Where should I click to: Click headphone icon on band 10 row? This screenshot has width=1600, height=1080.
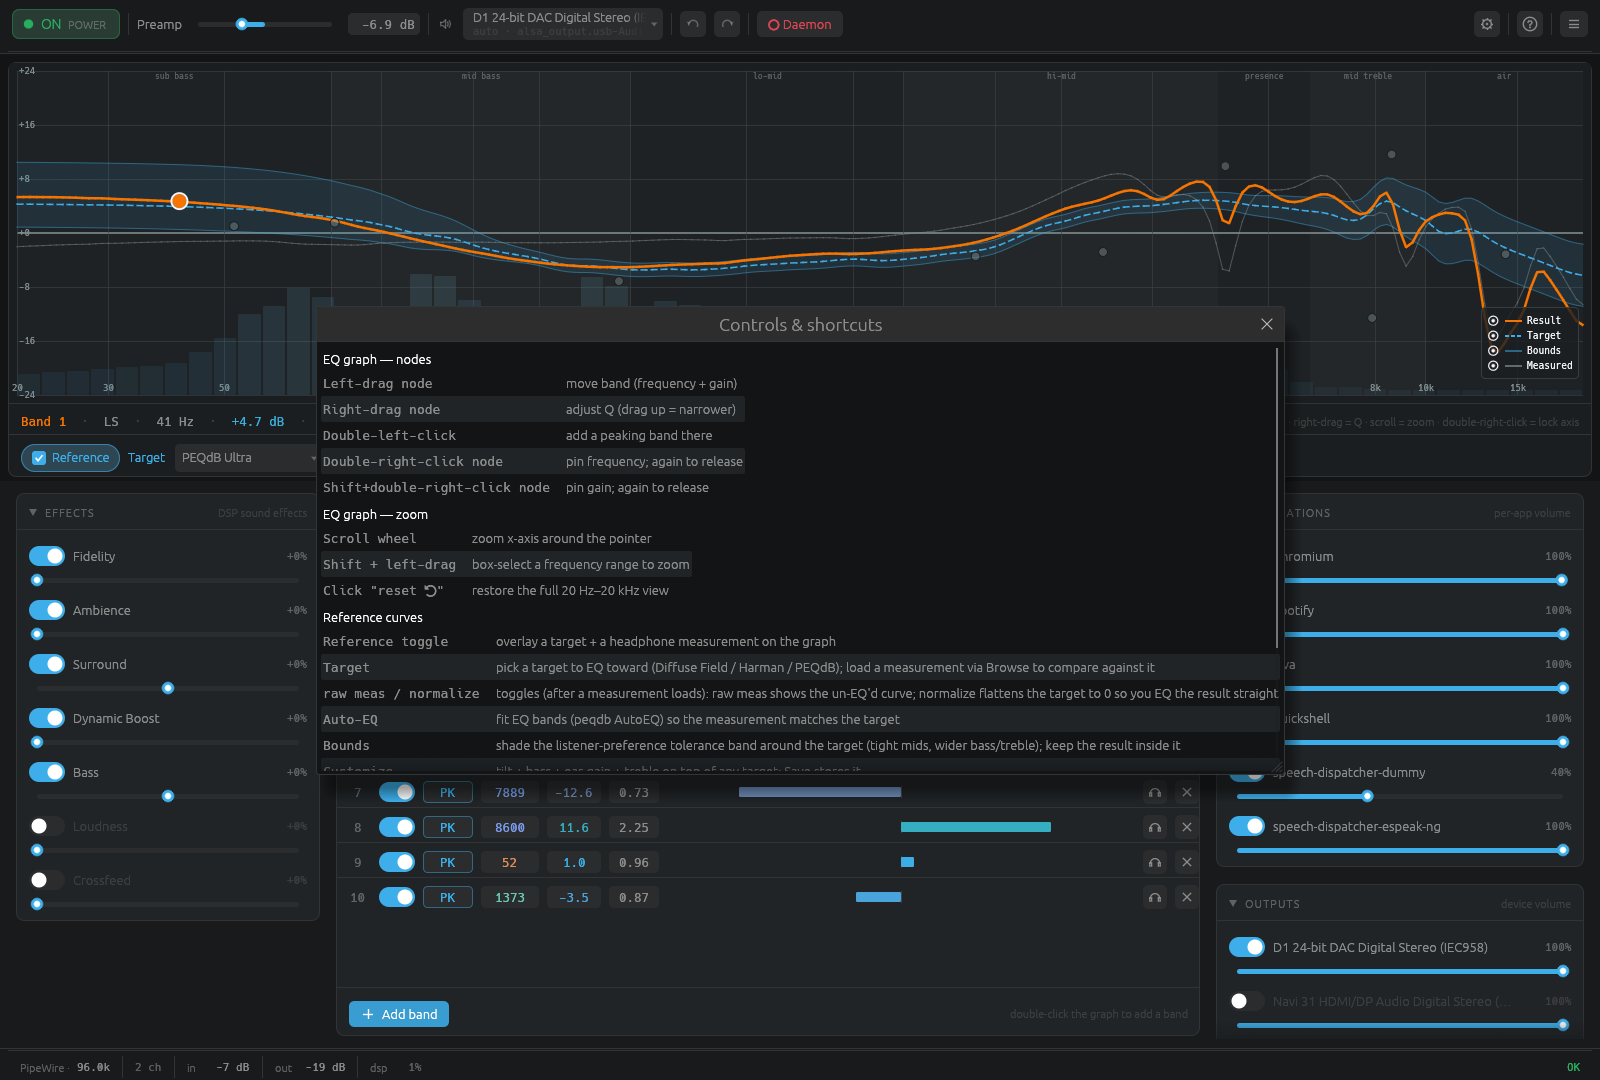click(1155, 898)
